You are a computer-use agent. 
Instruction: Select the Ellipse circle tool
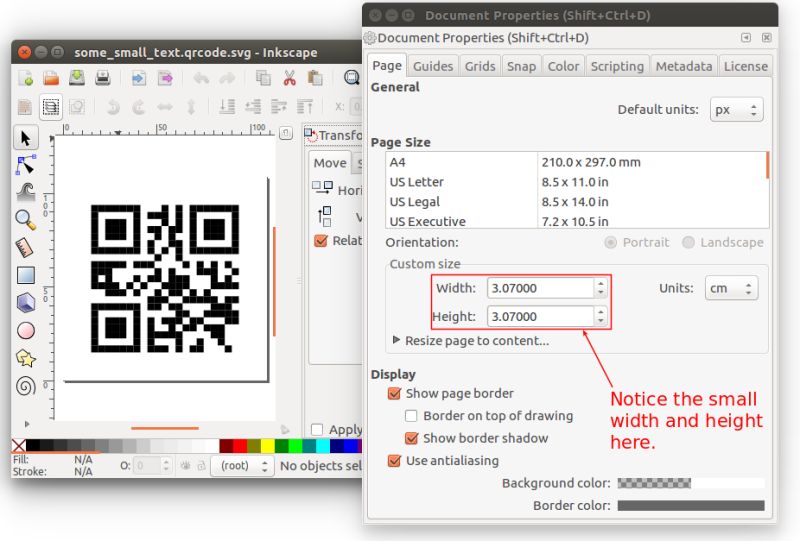point(26,331)
